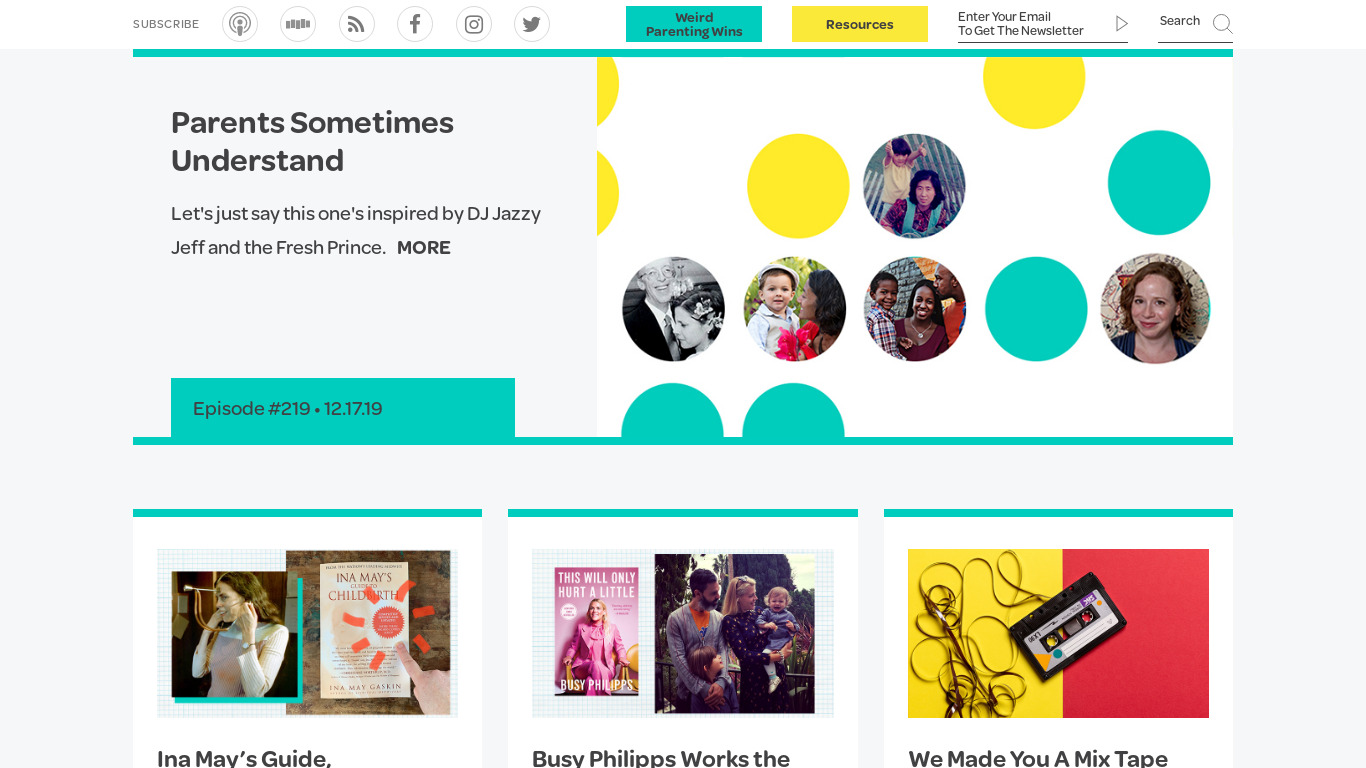Open the cassette mix tape thumbnail

[x=1058, y=633]
